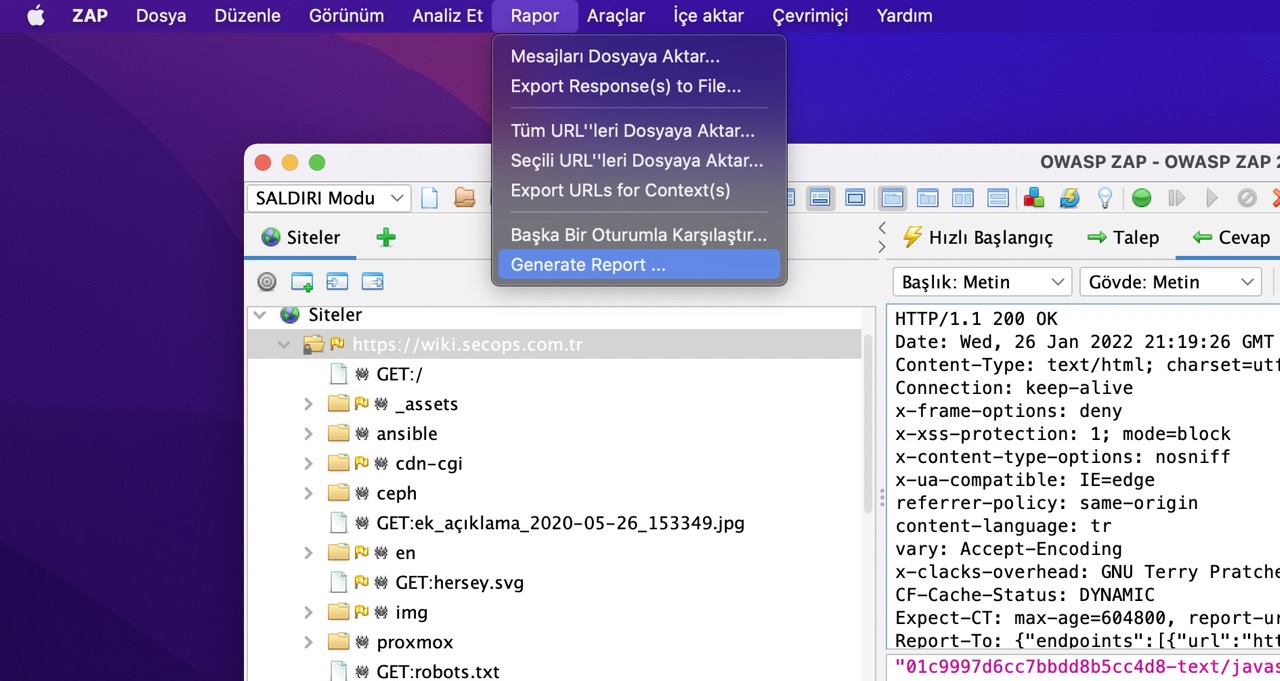The image size is (1280, 681).
Task: Select the GET:hersey.svg entry
Action: tap(459, 582)
